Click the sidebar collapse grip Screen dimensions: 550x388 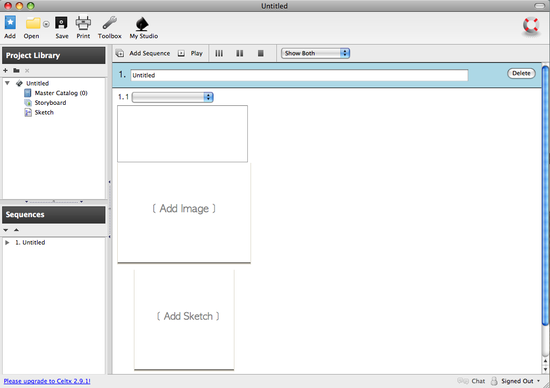point(109,209)
